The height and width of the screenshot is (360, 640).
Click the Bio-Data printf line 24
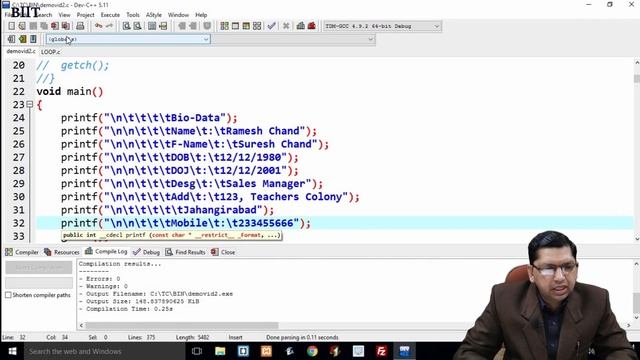tap(149, 118)
